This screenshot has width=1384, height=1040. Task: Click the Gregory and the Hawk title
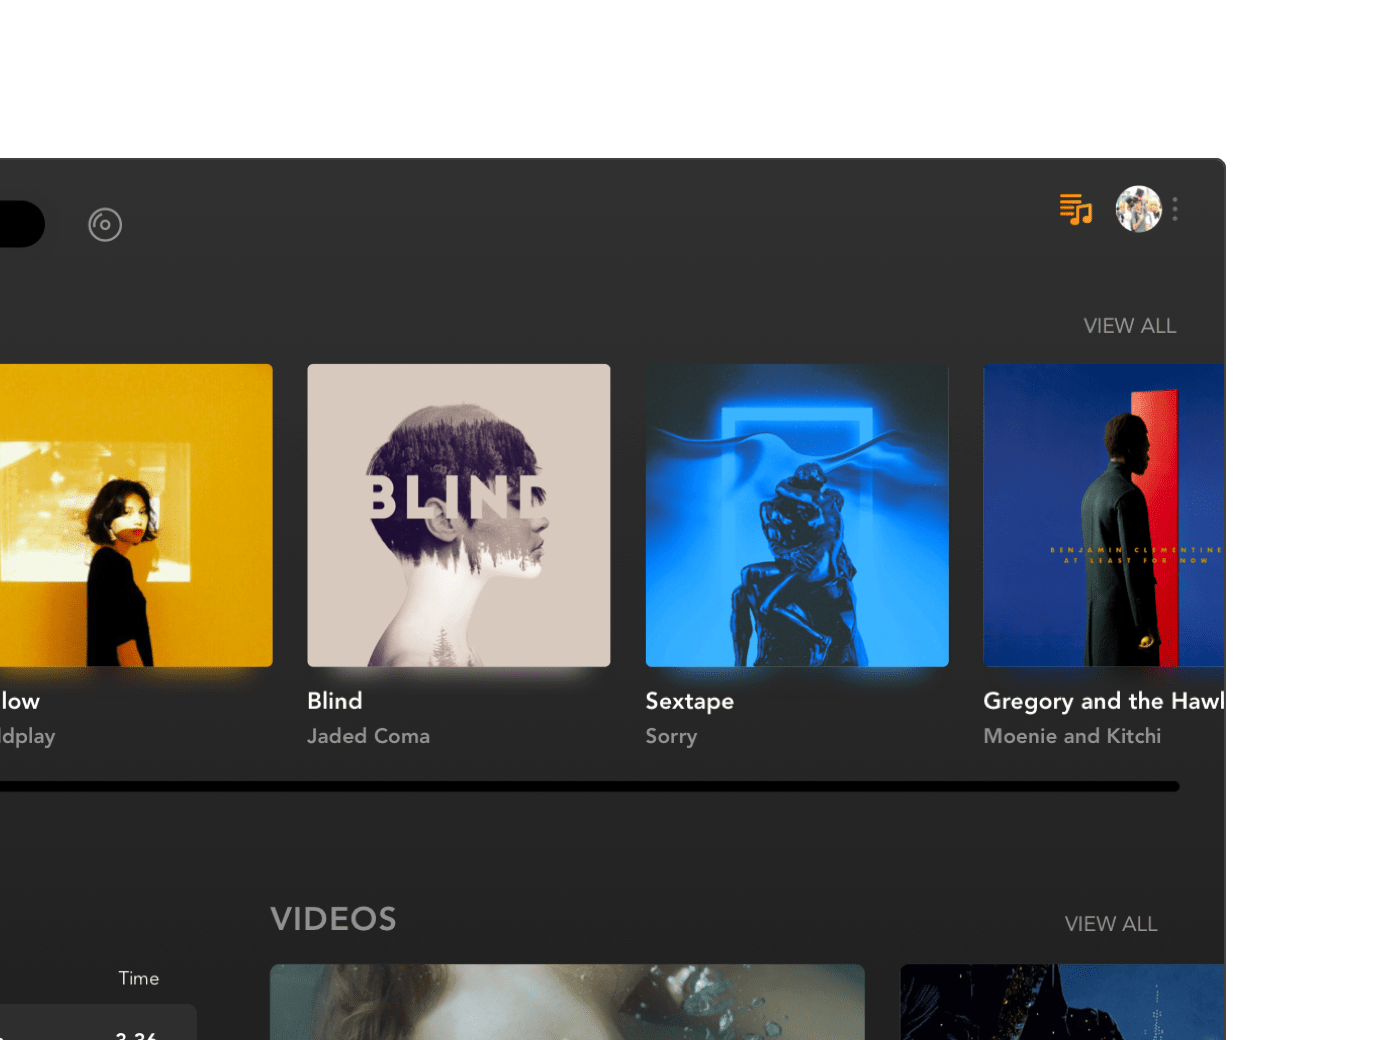[x=1104, y=701]
